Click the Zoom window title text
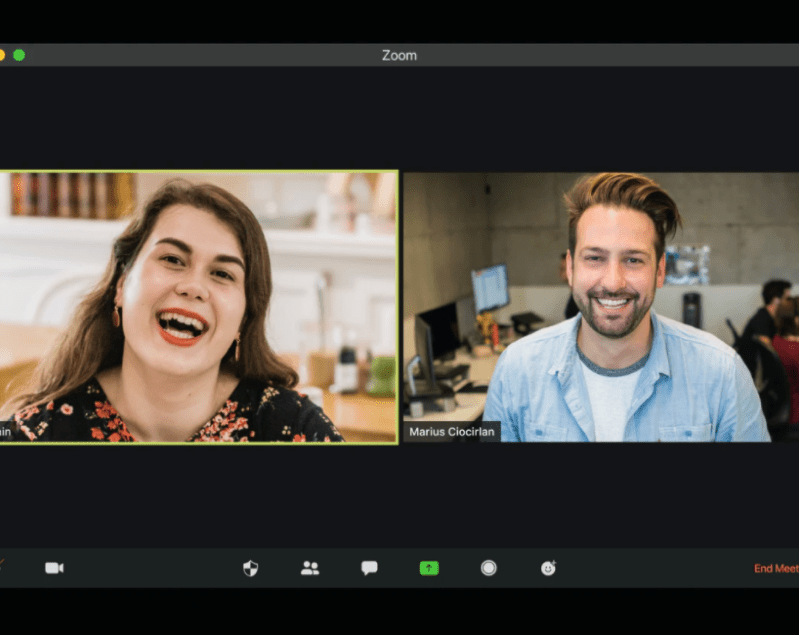The height and width of the screenshot is (635, 799). [400, 55]
